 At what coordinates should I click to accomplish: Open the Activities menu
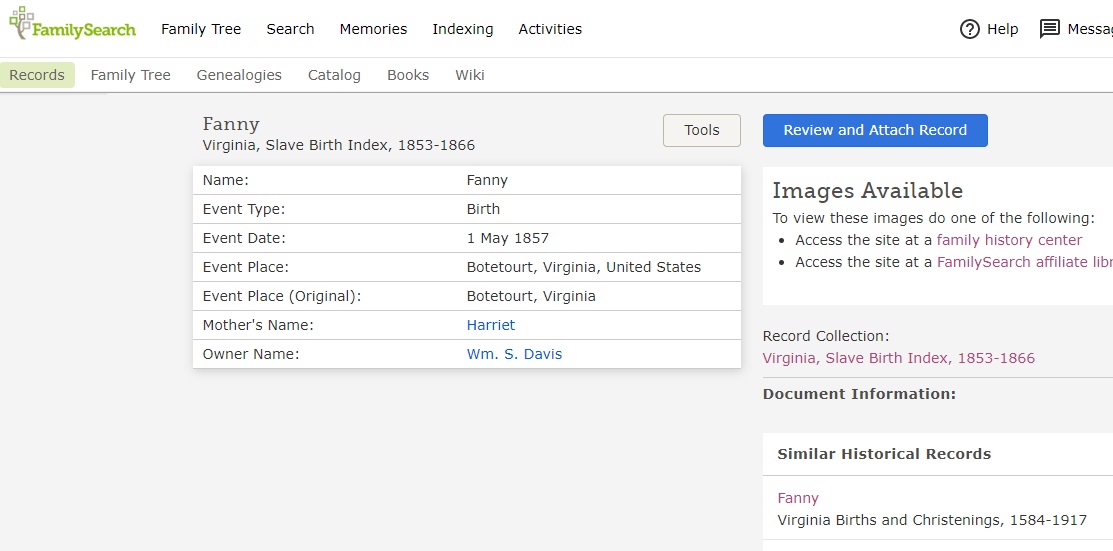(x=550, y=29)
